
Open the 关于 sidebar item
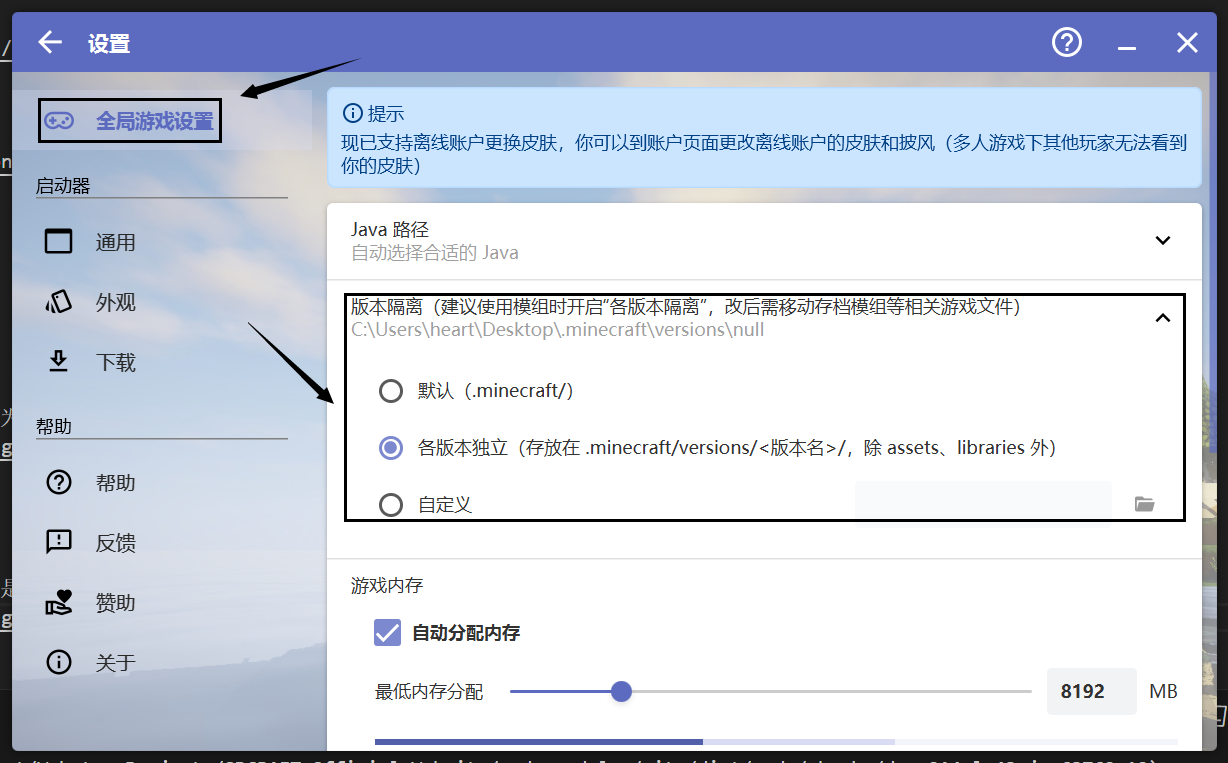point(115,662)
